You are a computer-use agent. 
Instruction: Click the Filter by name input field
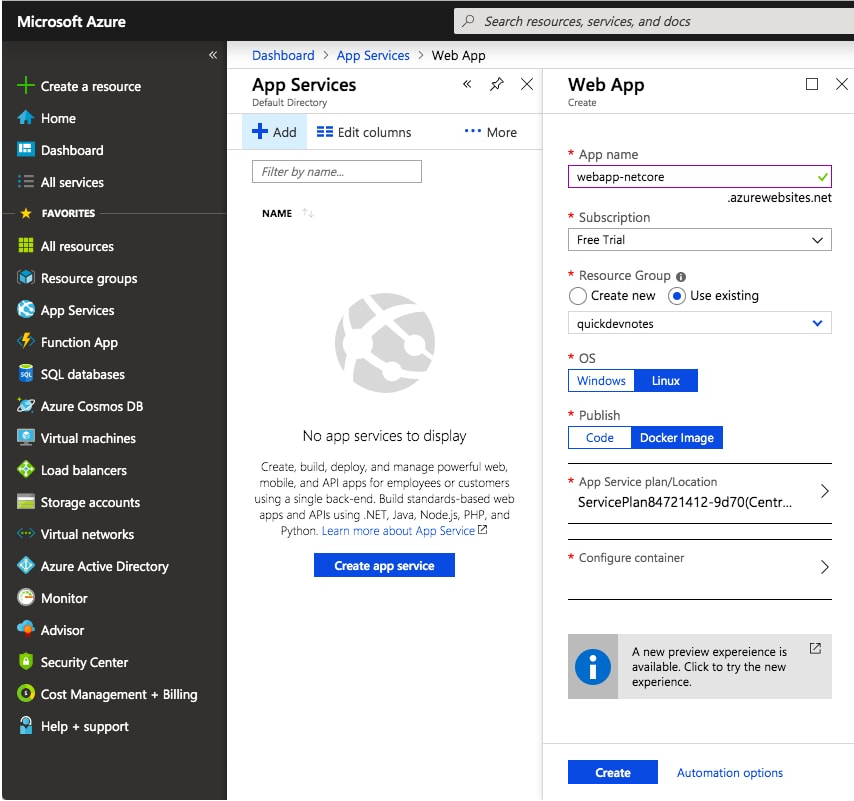pos(337,172)
